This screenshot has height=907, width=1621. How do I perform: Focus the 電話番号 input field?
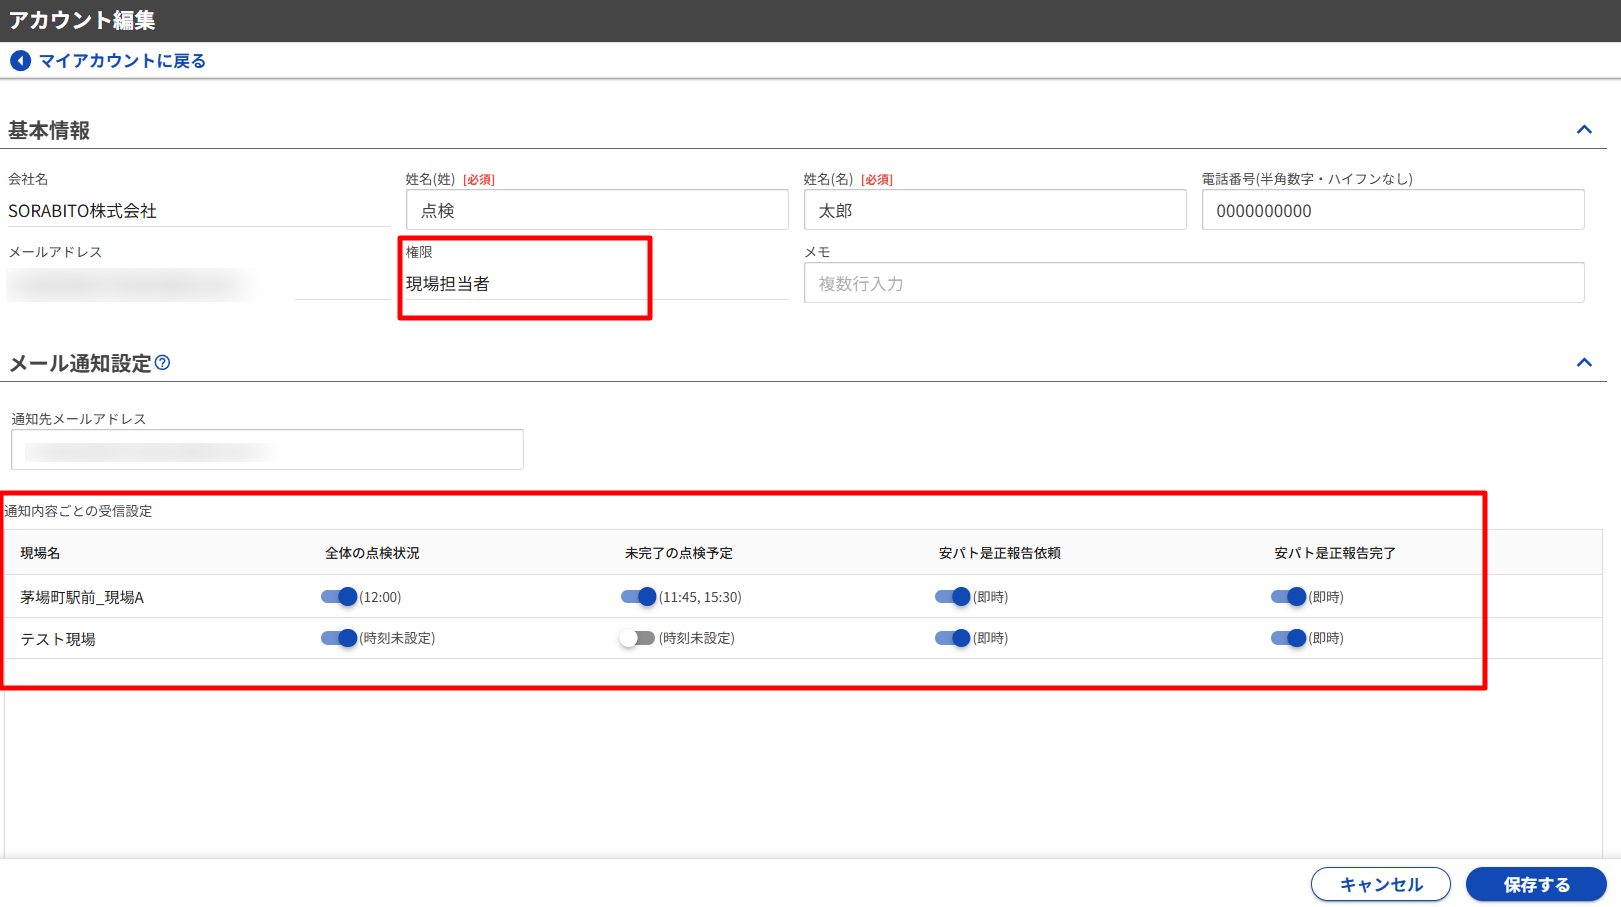click(1392, 211)
